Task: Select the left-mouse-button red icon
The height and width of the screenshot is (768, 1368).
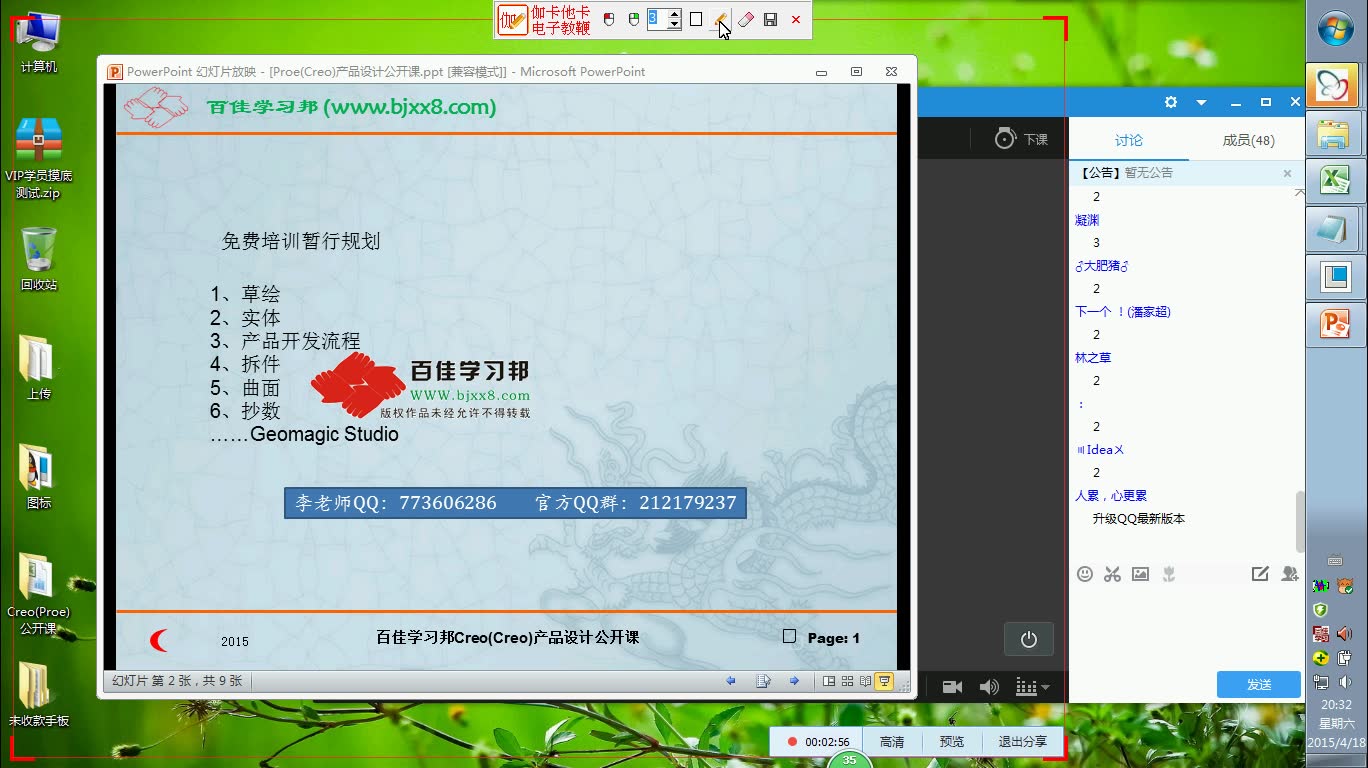Action: tap(609, 20)
